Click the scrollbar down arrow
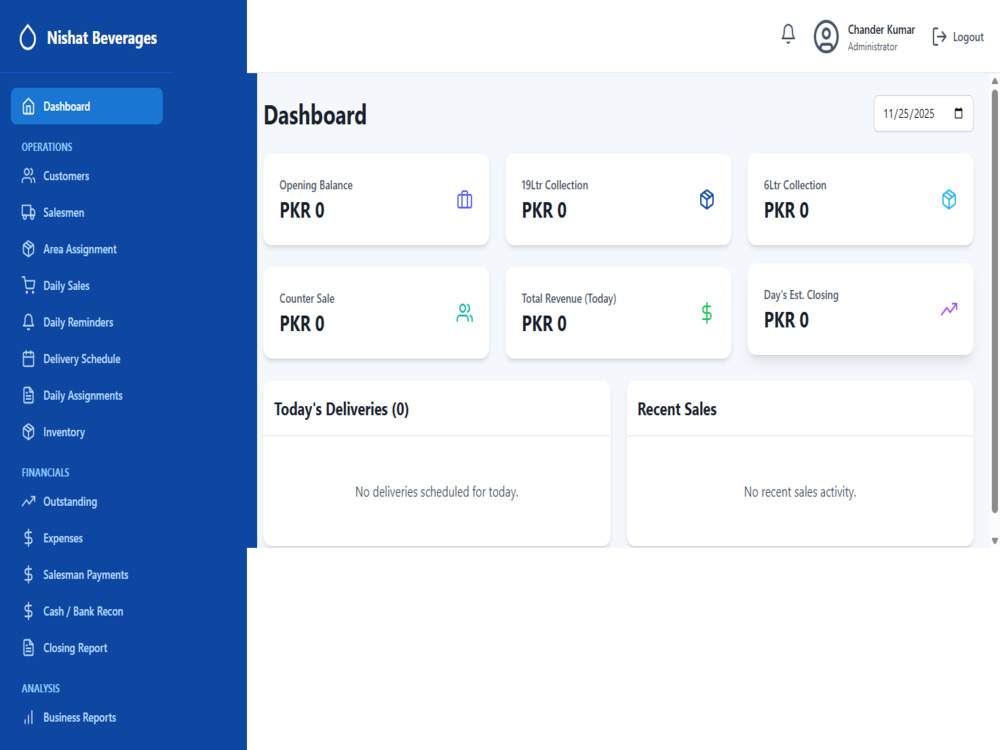This screenshot has width=1000, height=750. 994,541
